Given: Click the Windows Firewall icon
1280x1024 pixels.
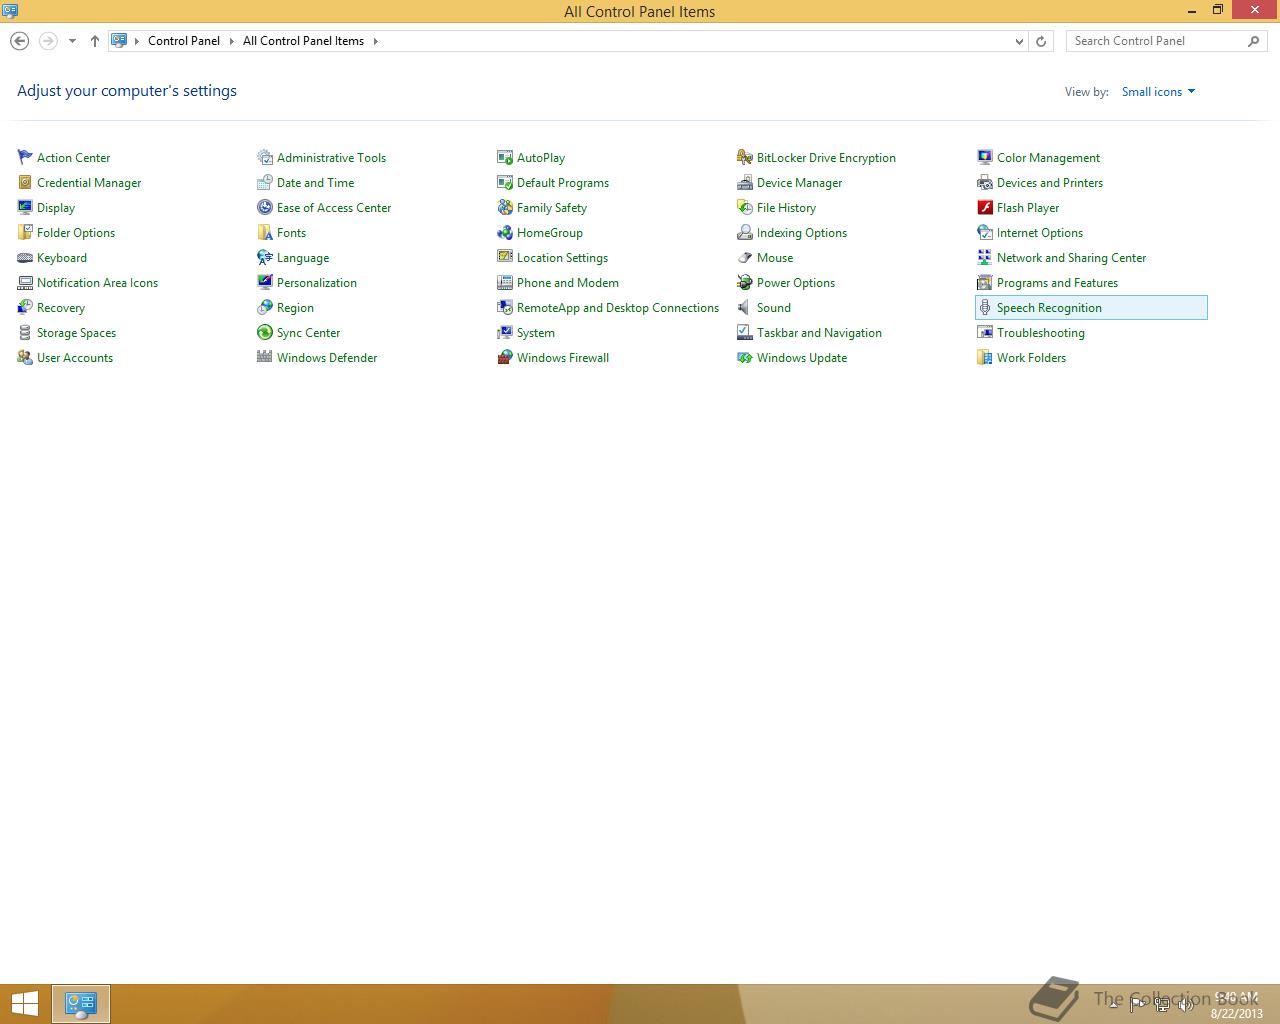Looking at the screenshot, I should tap(505, 357).
